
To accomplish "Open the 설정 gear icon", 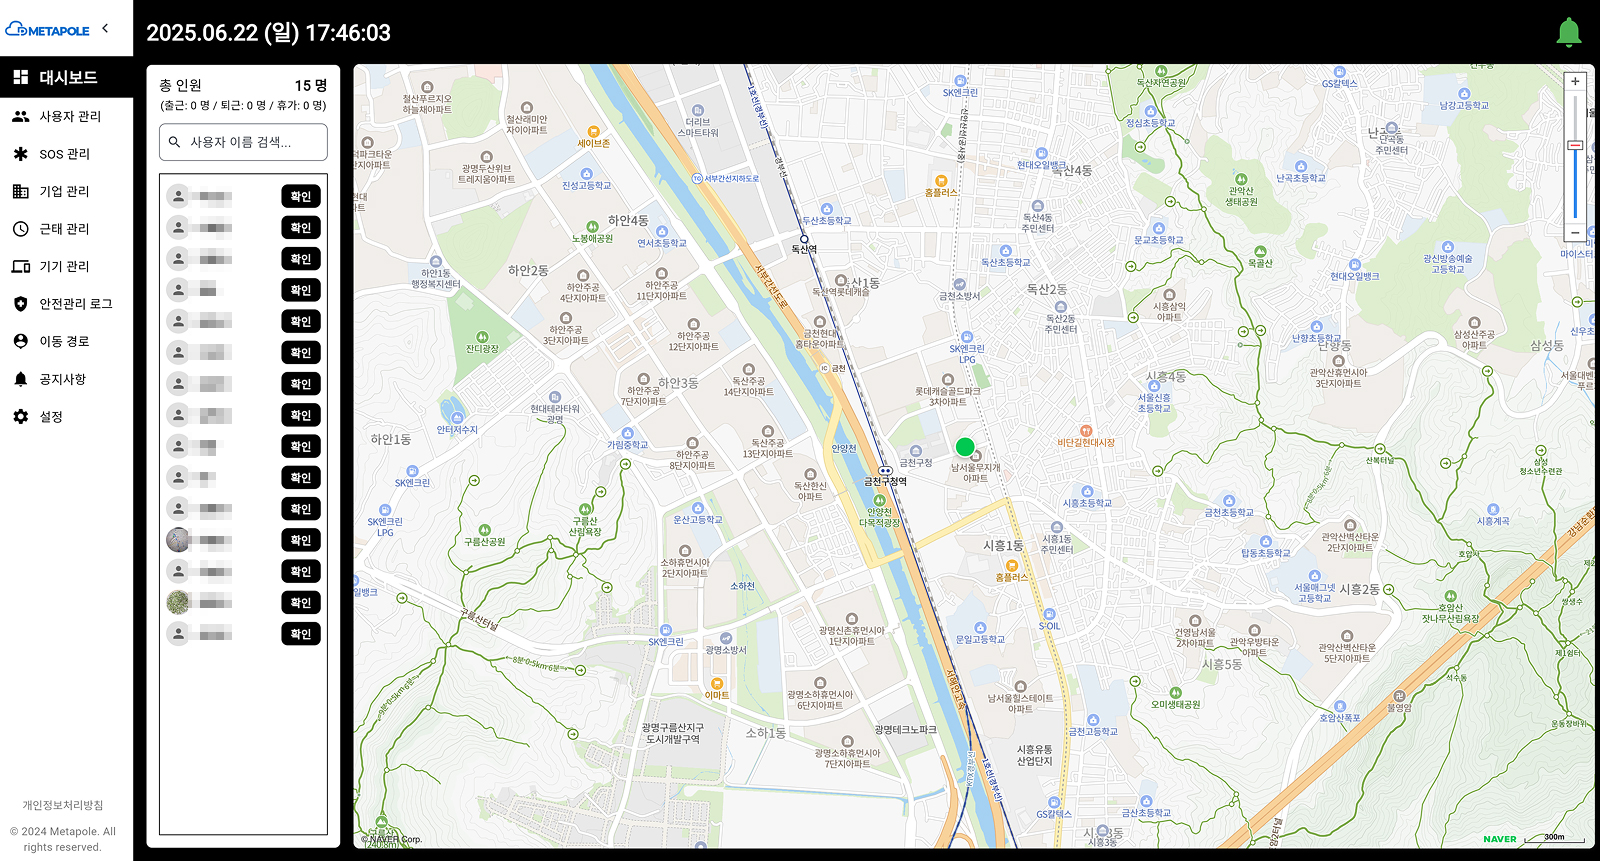I will pos(20,417).
